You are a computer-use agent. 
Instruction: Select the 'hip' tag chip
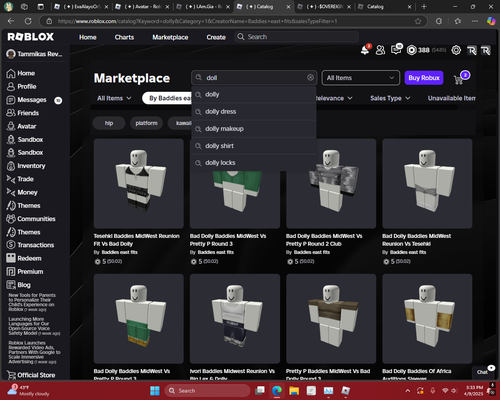(x=109, y=123)
